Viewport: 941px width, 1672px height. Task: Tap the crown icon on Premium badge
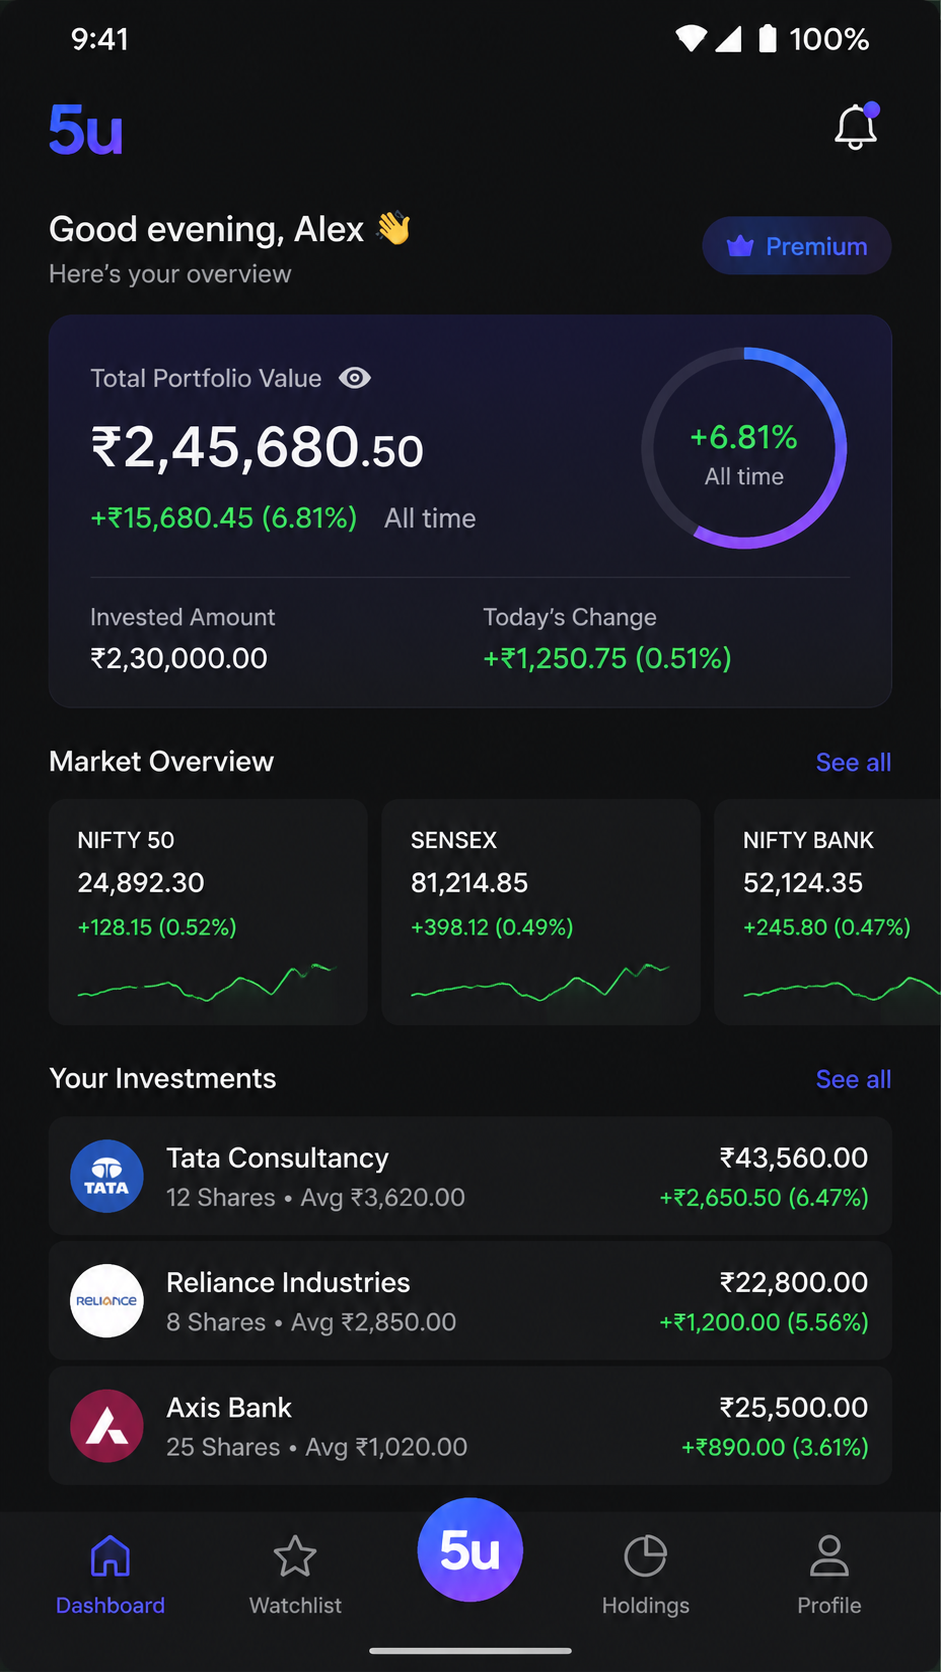pyautogui.click(x=740, y=246)
